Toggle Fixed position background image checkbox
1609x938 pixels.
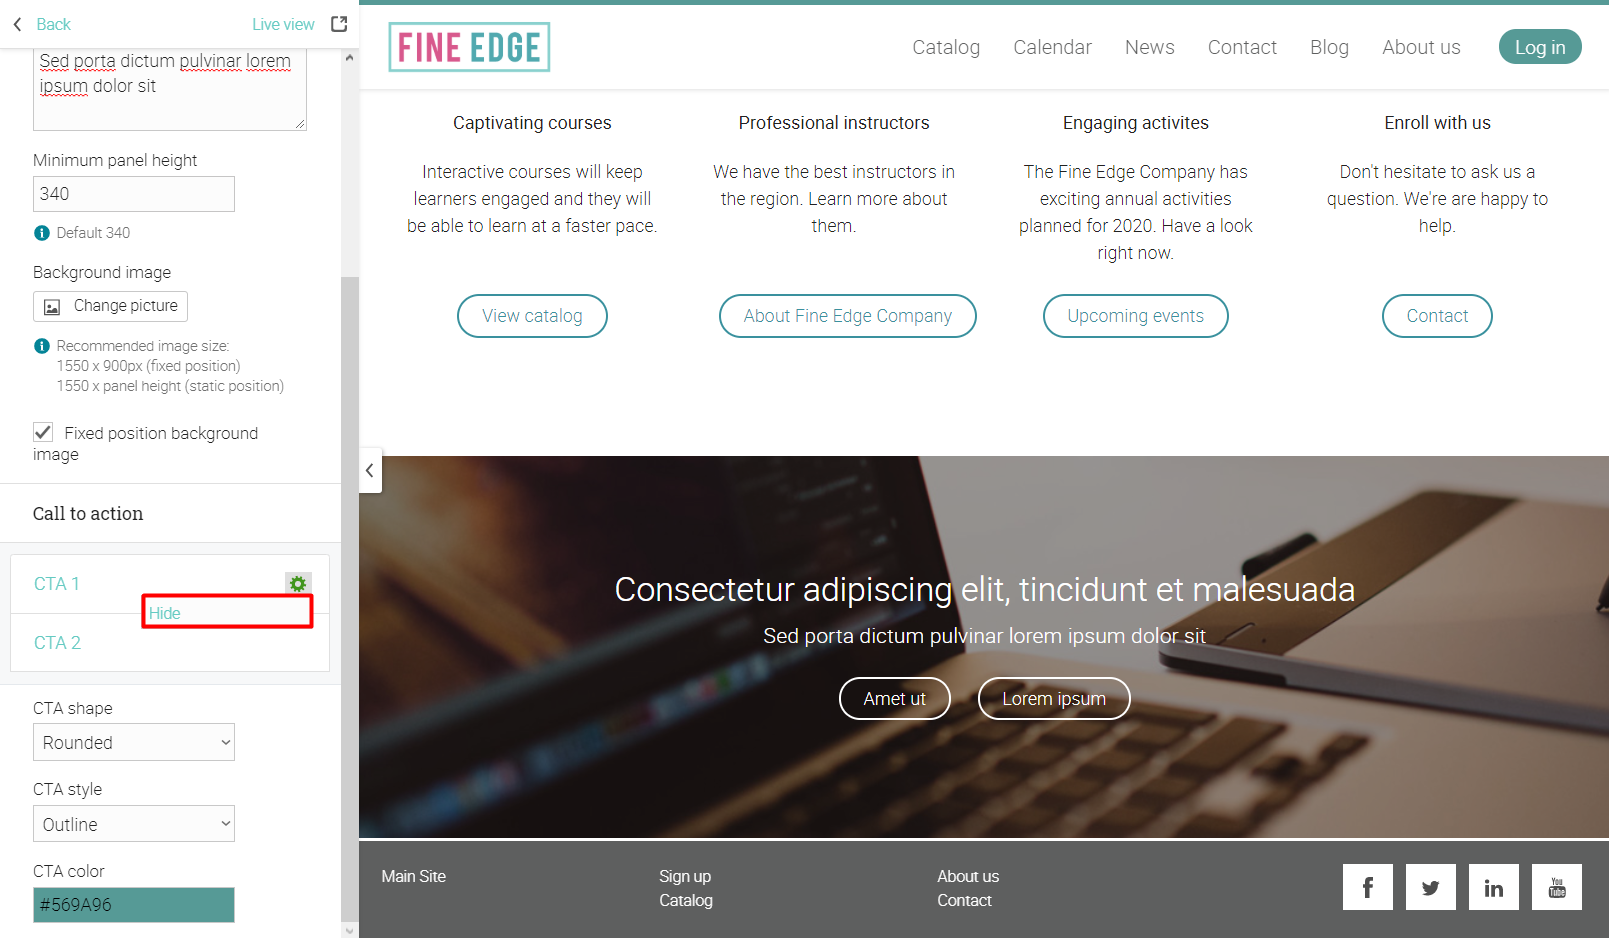[x=43, y=432]
